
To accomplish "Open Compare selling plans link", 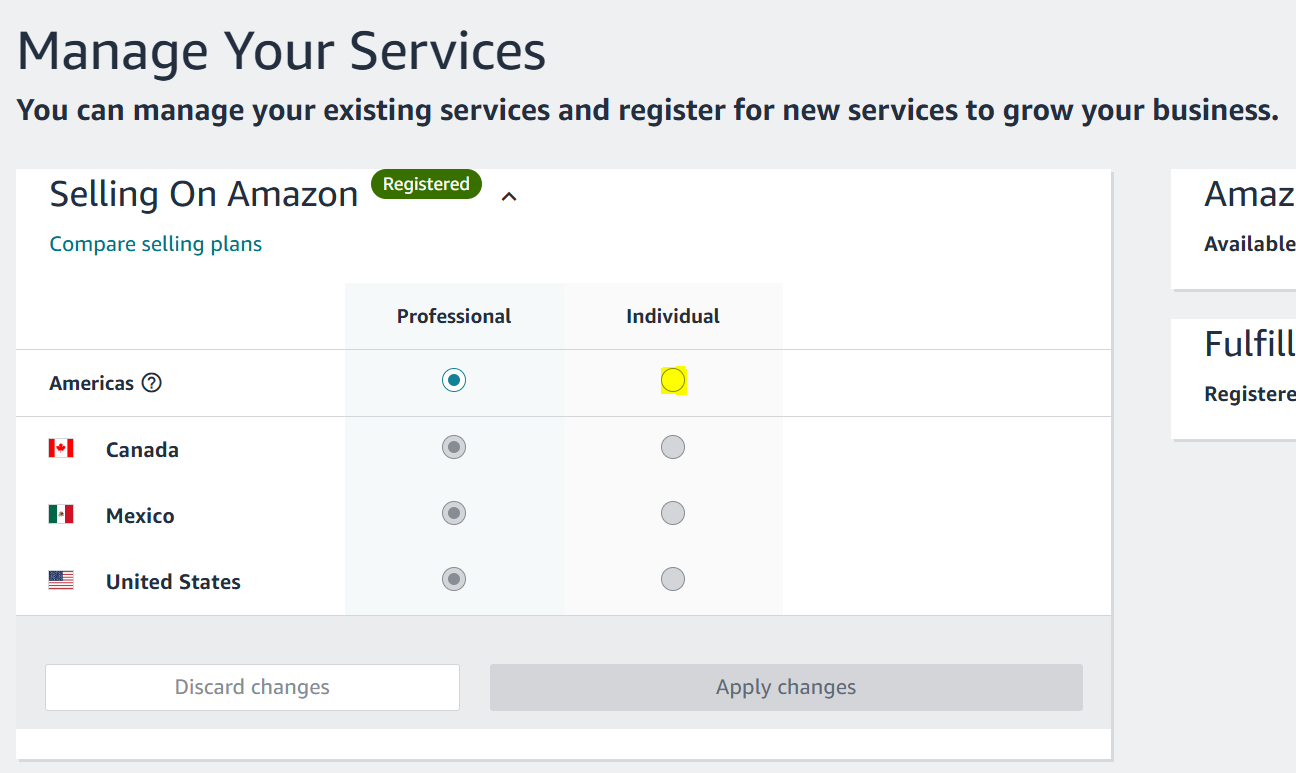I will pos(156,244).
